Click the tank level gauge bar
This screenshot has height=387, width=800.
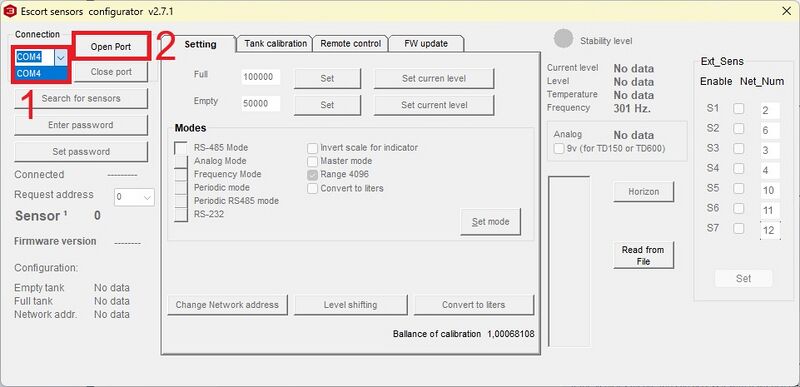click(x=569, y=261)
